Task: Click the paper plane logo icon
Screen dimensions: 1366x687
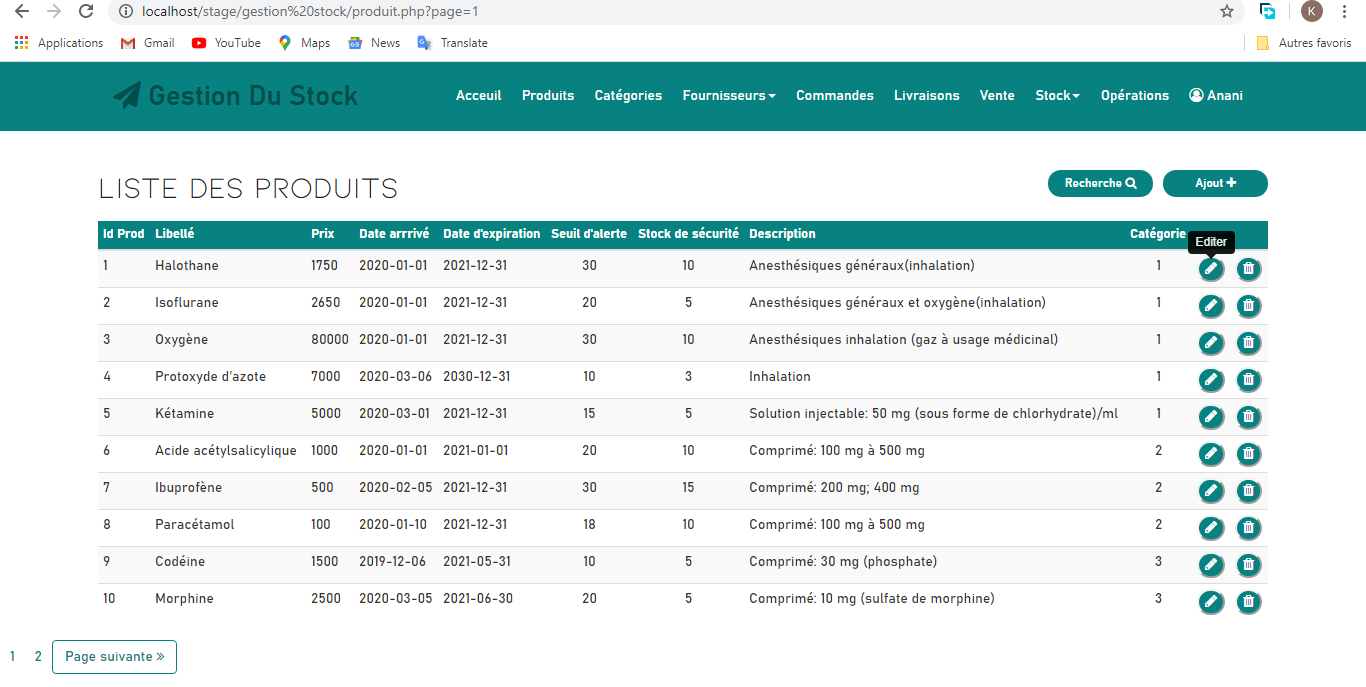Action: (x=128, y=95)
